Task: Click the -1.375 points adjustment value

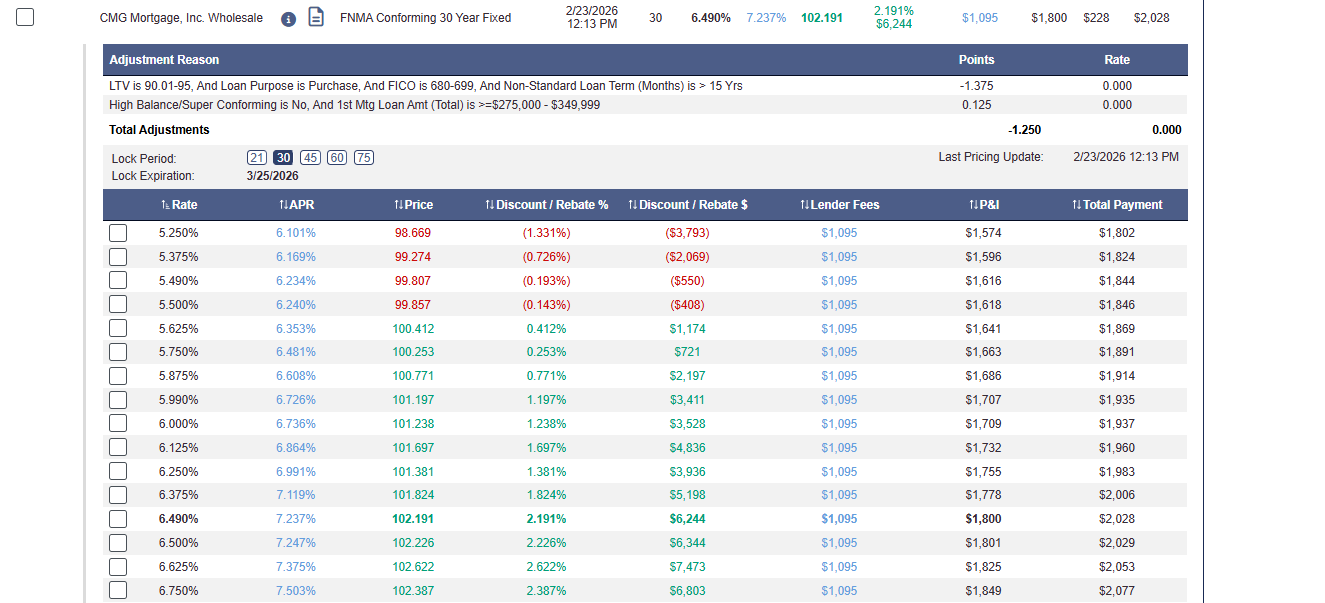Action: (x=976, y=86)
